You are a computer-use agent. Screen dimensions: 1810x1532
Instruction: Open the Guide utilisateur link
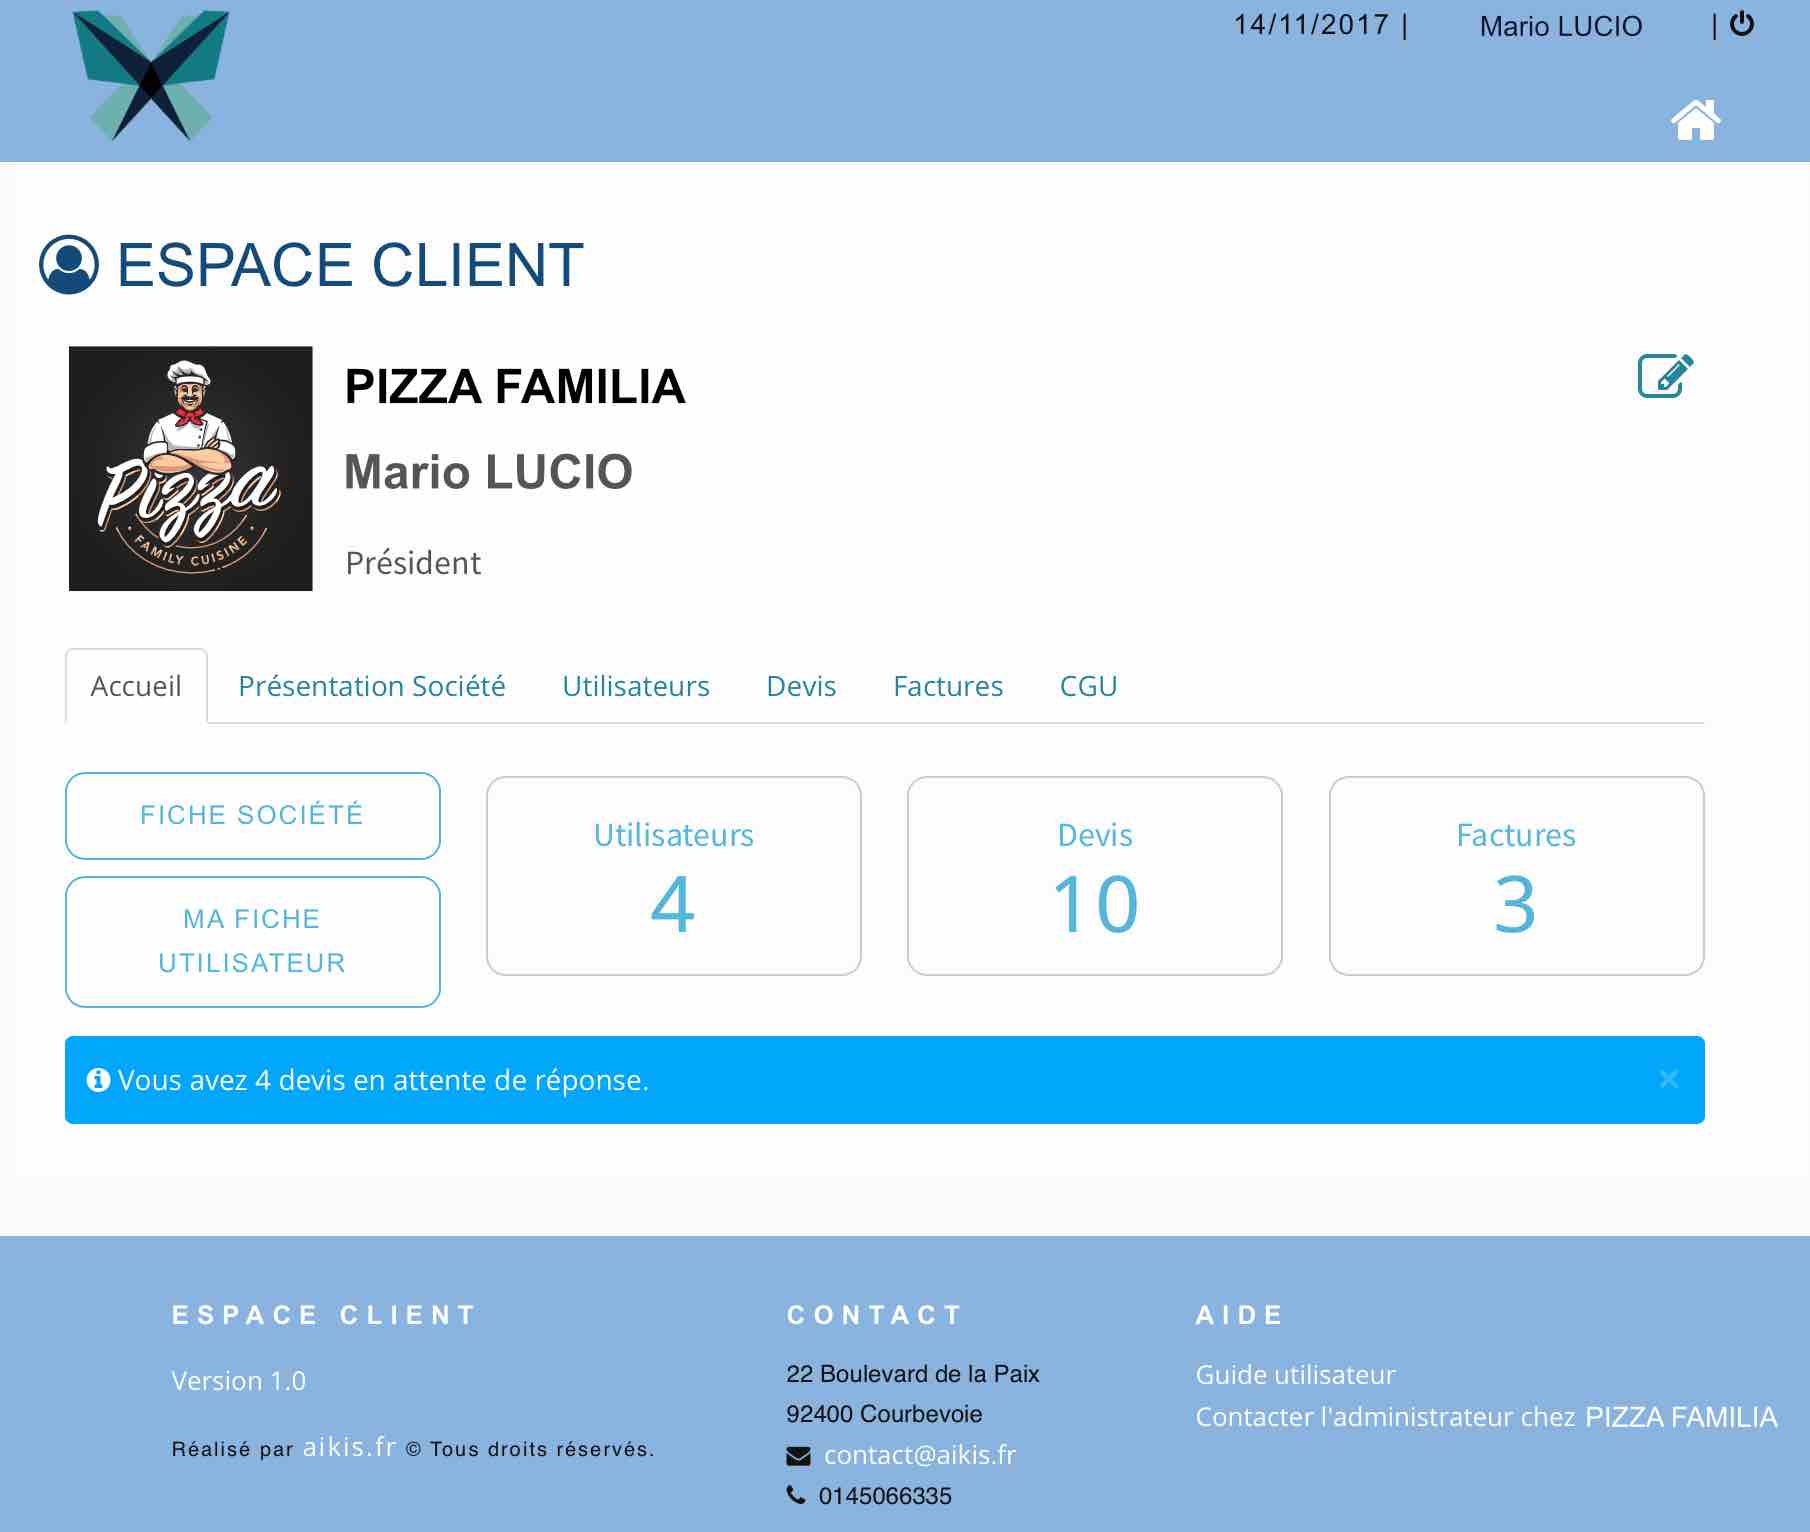click(1295, 1375)
